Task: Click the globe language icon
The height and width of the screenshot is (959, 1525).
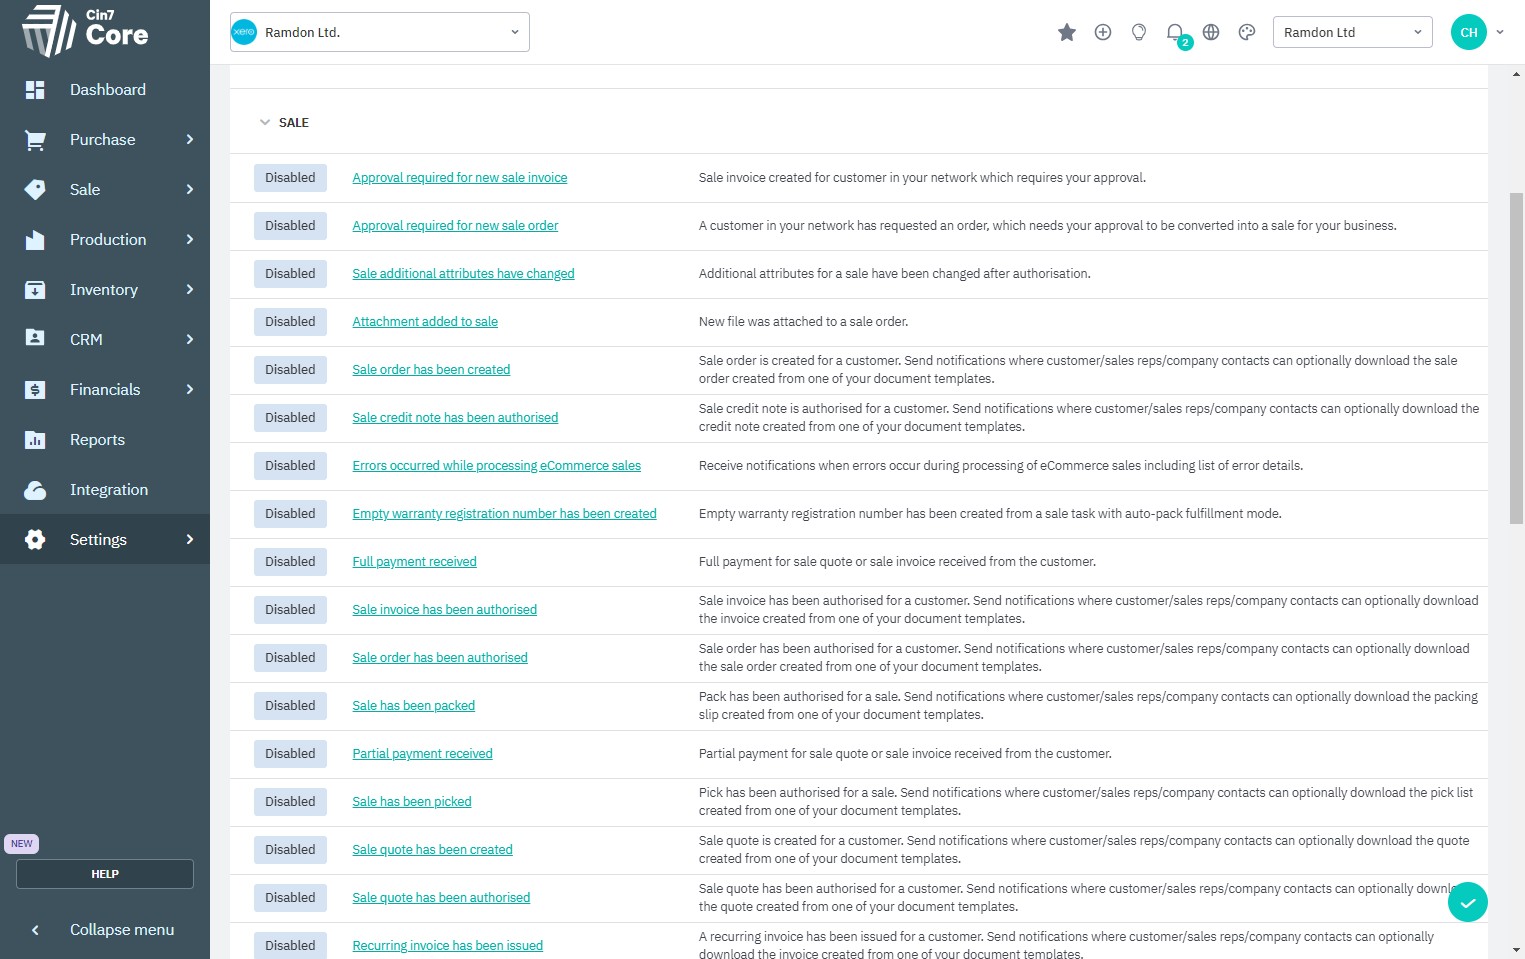Action: click(1211, 32)
